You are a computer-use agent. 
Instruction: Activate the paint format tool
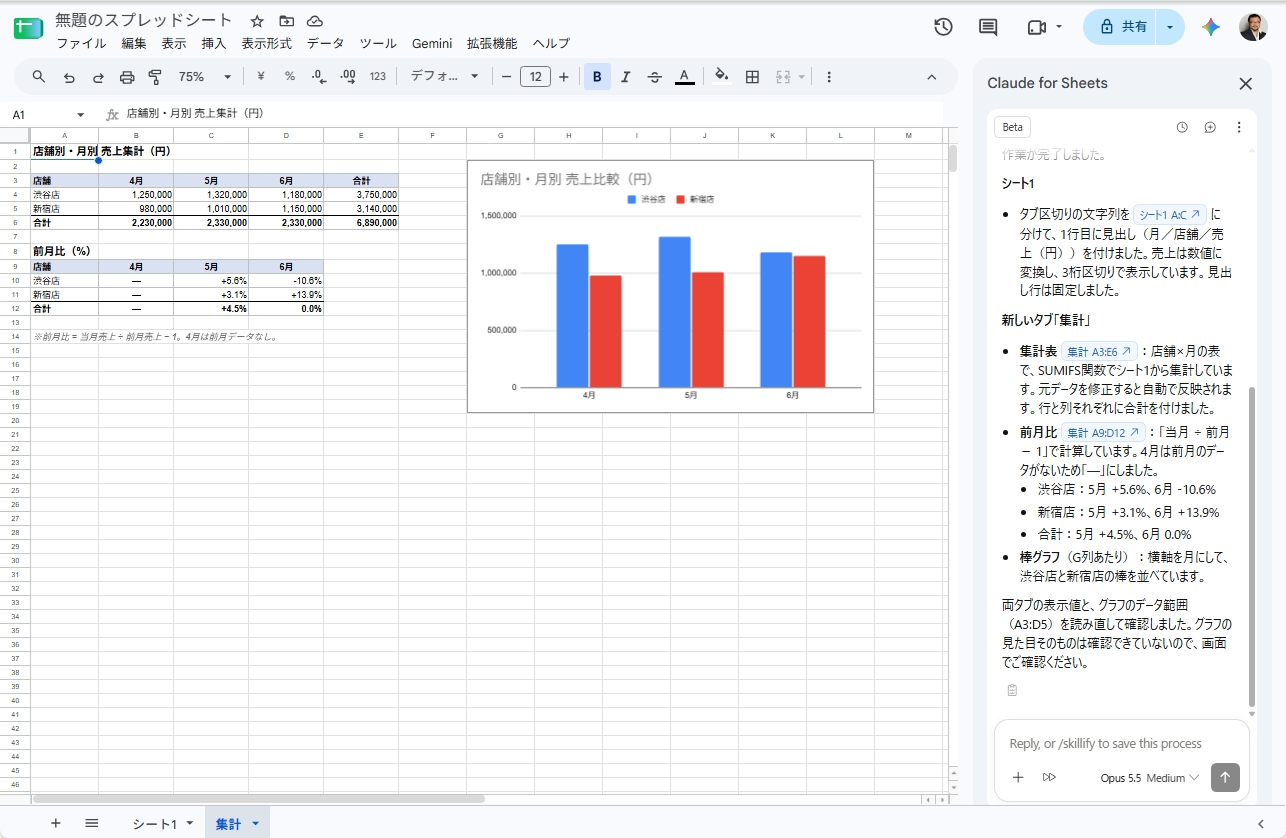point(155,77)
